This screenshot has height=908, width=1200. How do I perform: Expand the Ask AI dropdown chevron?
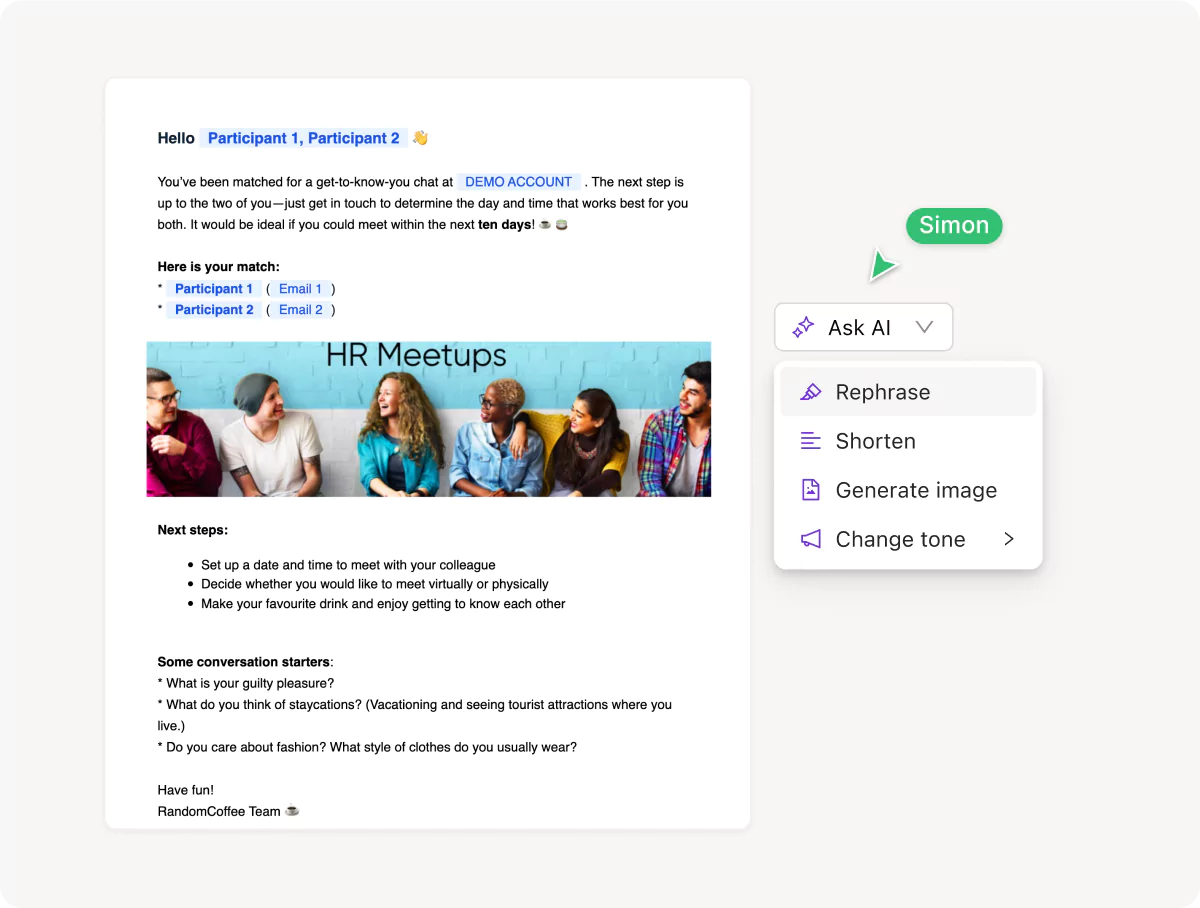[924, 327]
